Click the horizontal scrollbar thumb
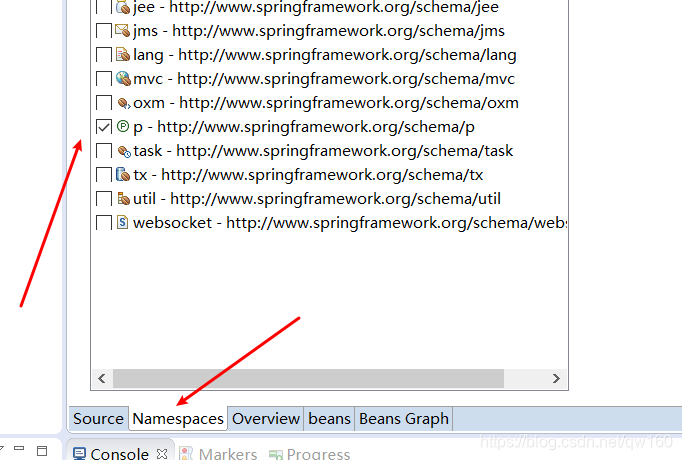This screenshot has width=682, height=460. 308,378
